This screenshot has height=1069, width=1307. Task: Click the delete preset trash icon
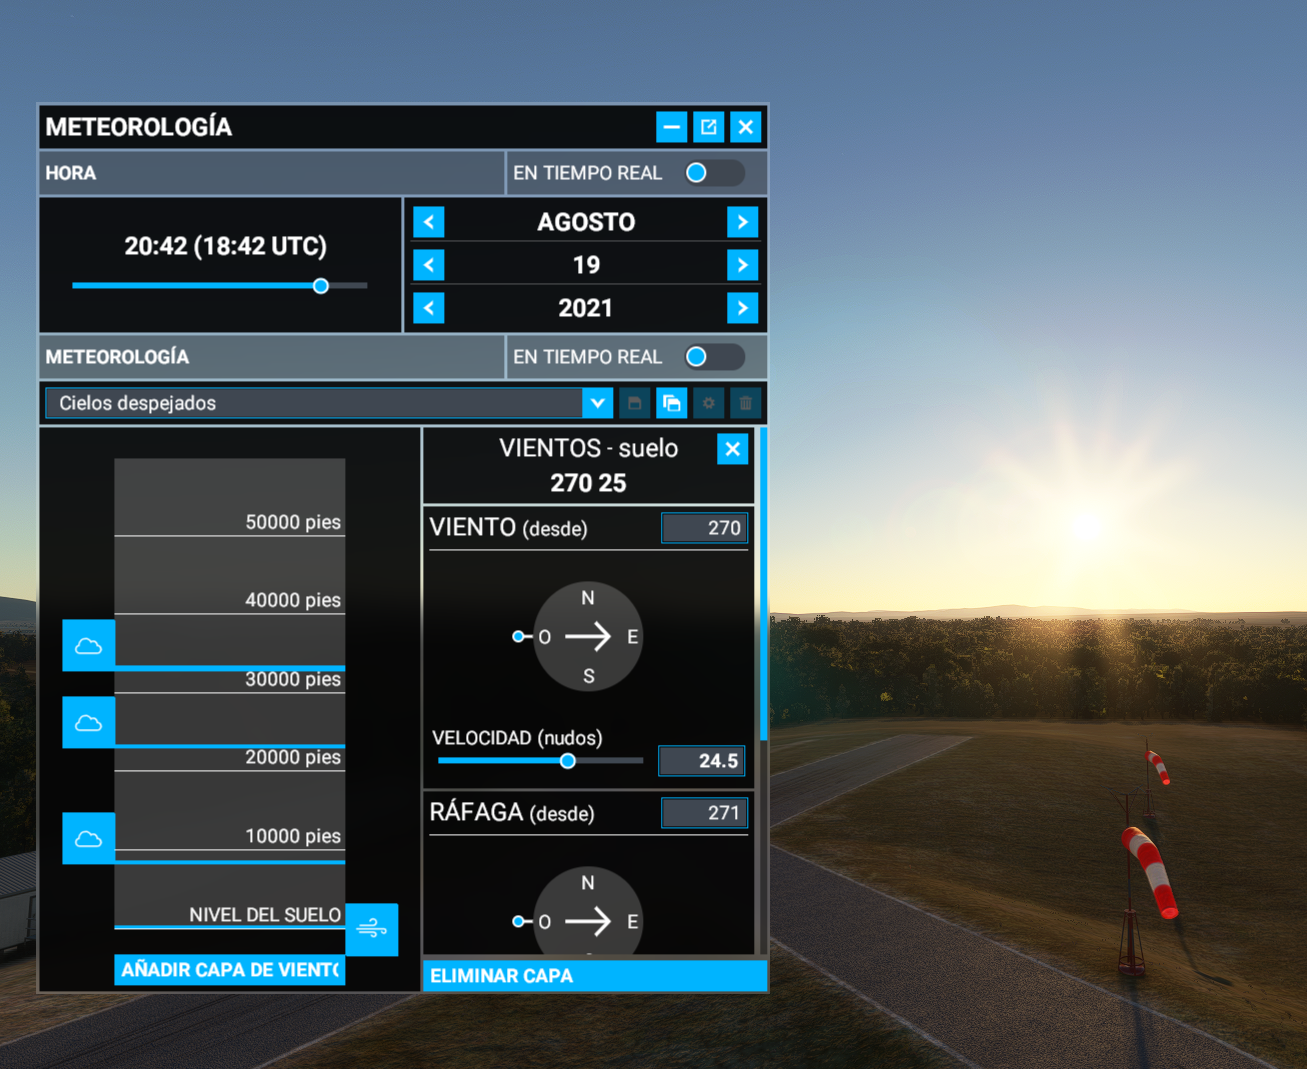click(745, 403)
